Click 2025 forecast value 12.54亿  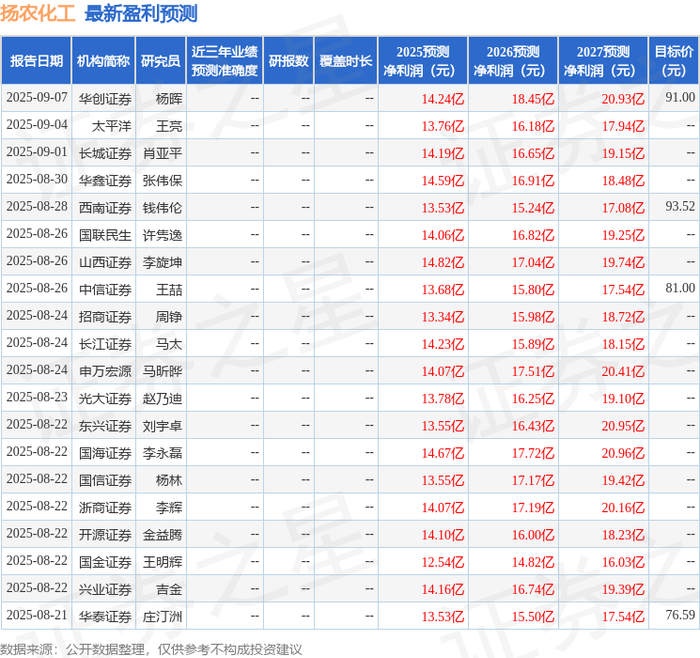coord(443,562)
